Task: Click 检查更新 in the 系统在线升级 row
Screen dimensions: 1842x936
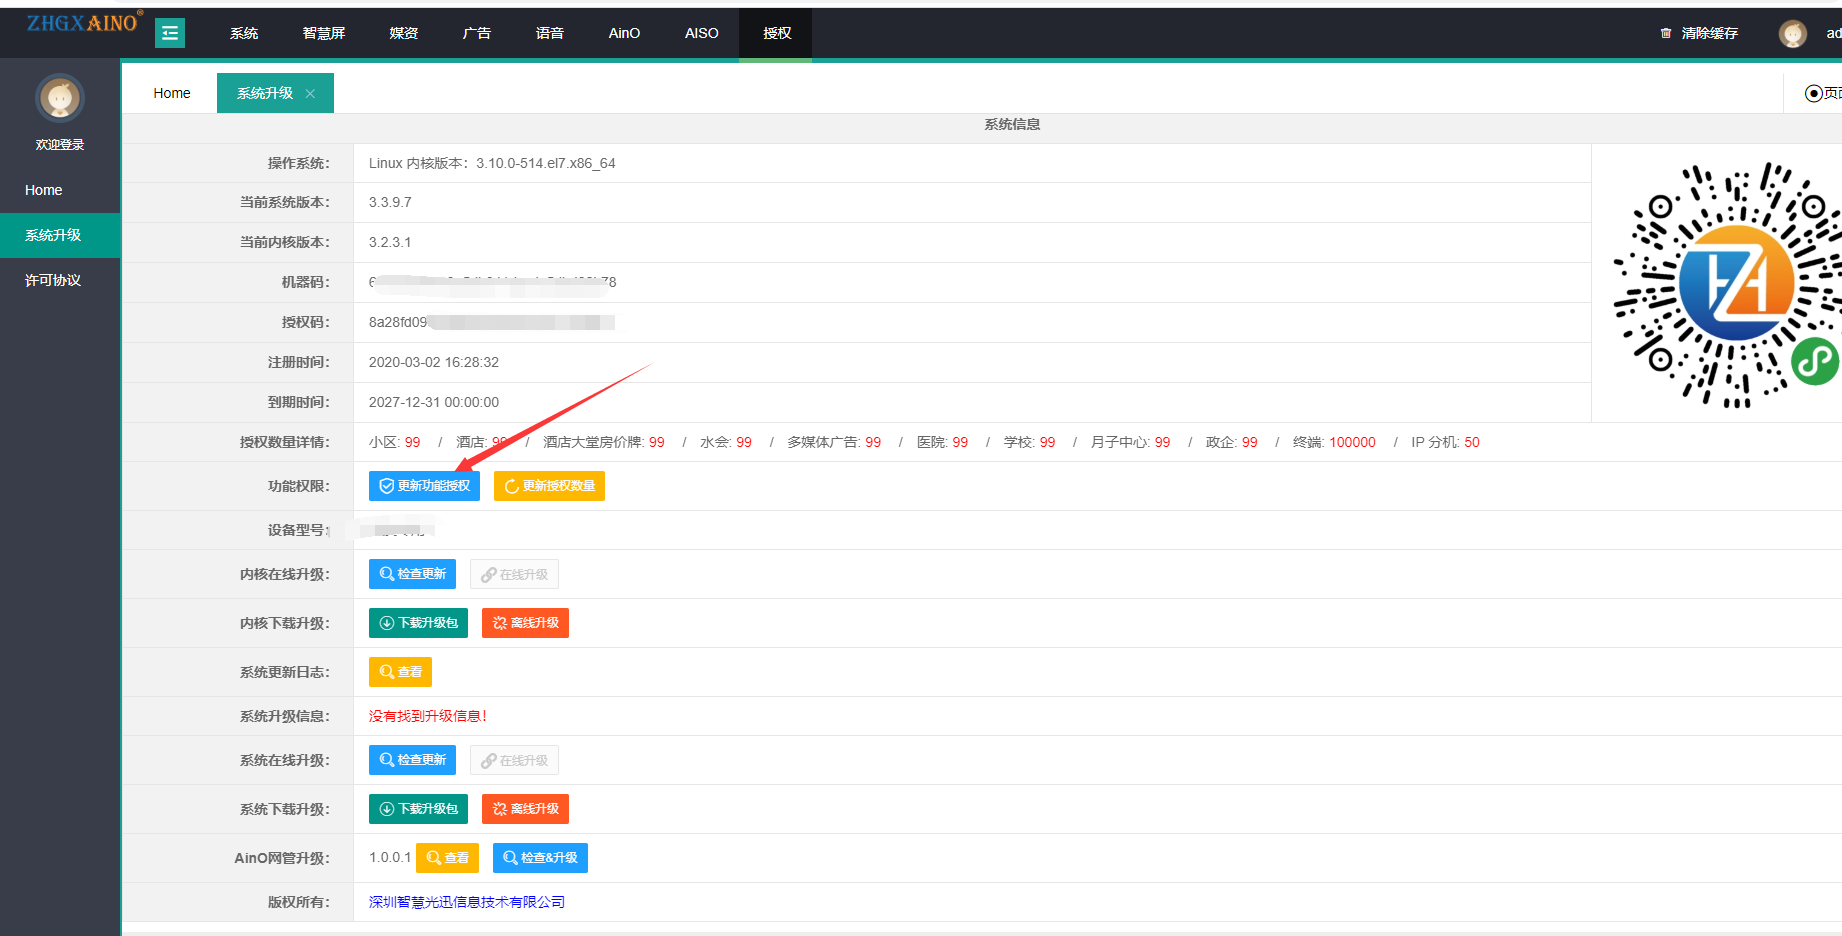Action: point(412,760)
